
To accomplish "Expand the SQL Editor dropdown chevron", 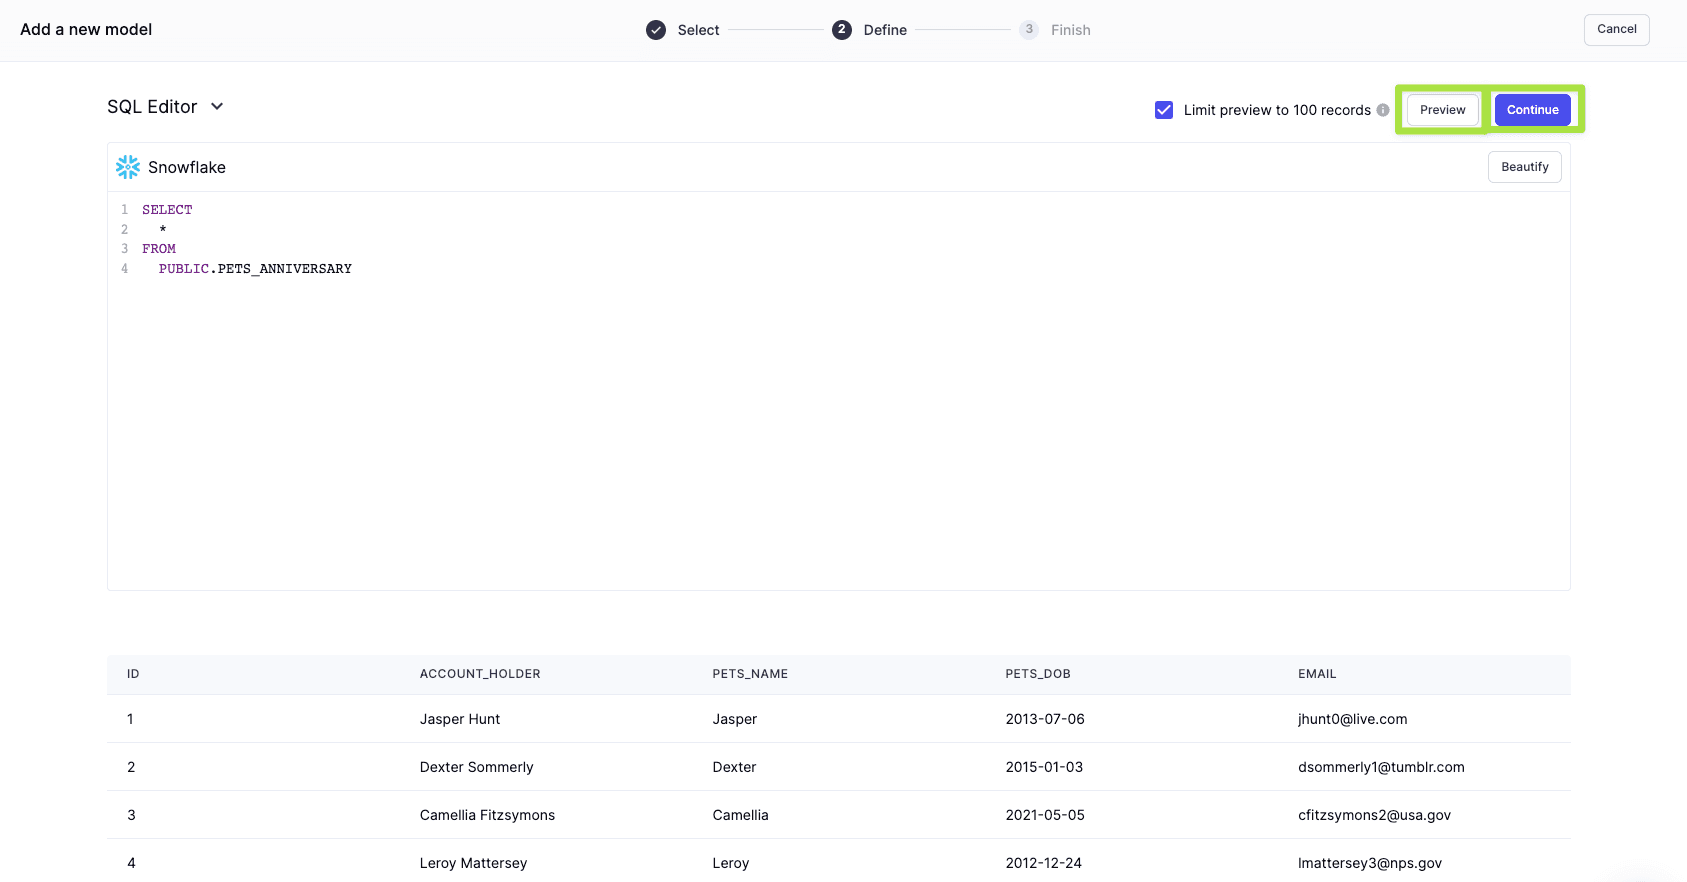I will coord(217,107).
